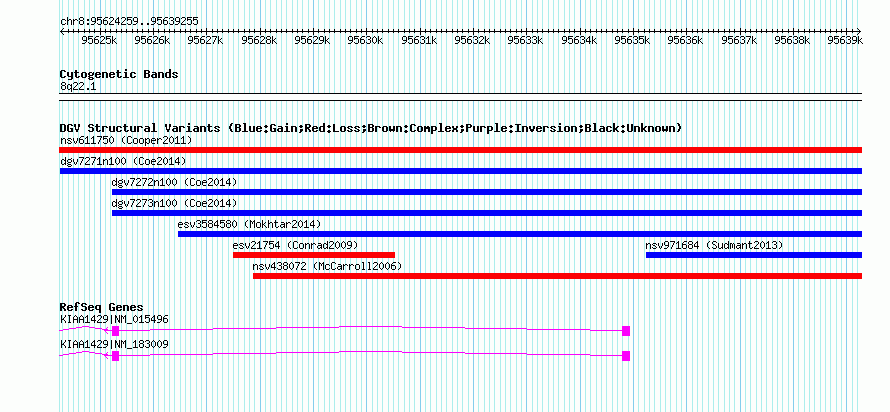The height and width of the screenshot is (412, 890).
Task: Click the blue gain bar for dgv7273n100
Action: pyautogui.click(x=486, y=213)
